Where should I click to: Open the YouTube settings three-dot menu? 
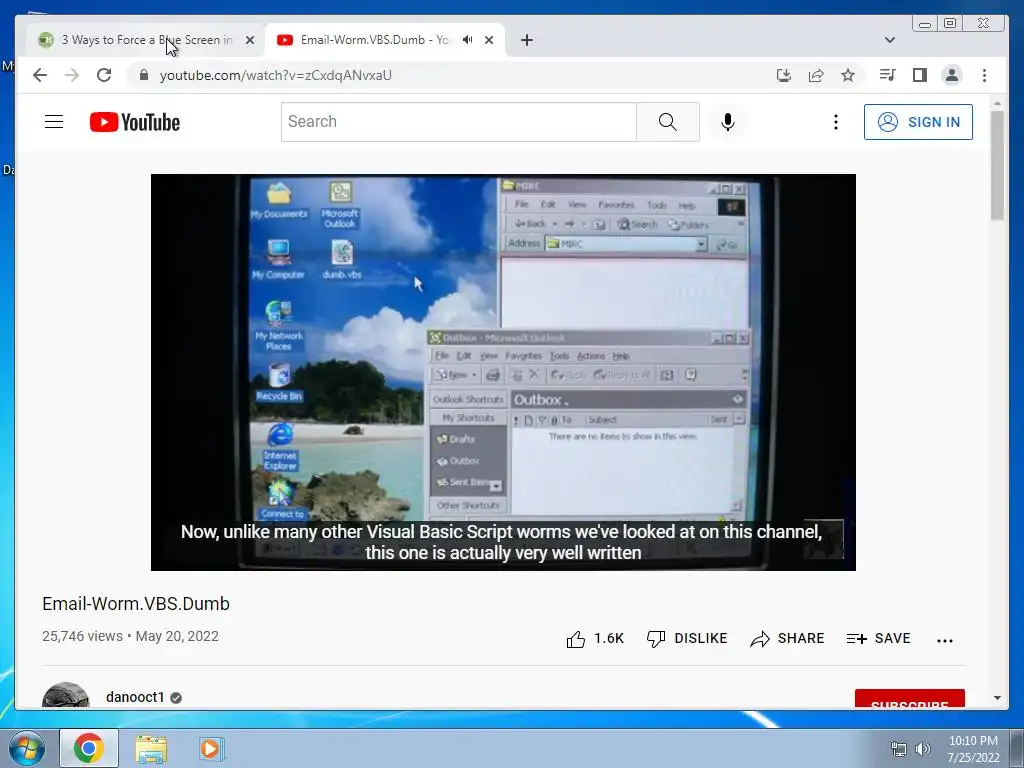click(835, 121)
